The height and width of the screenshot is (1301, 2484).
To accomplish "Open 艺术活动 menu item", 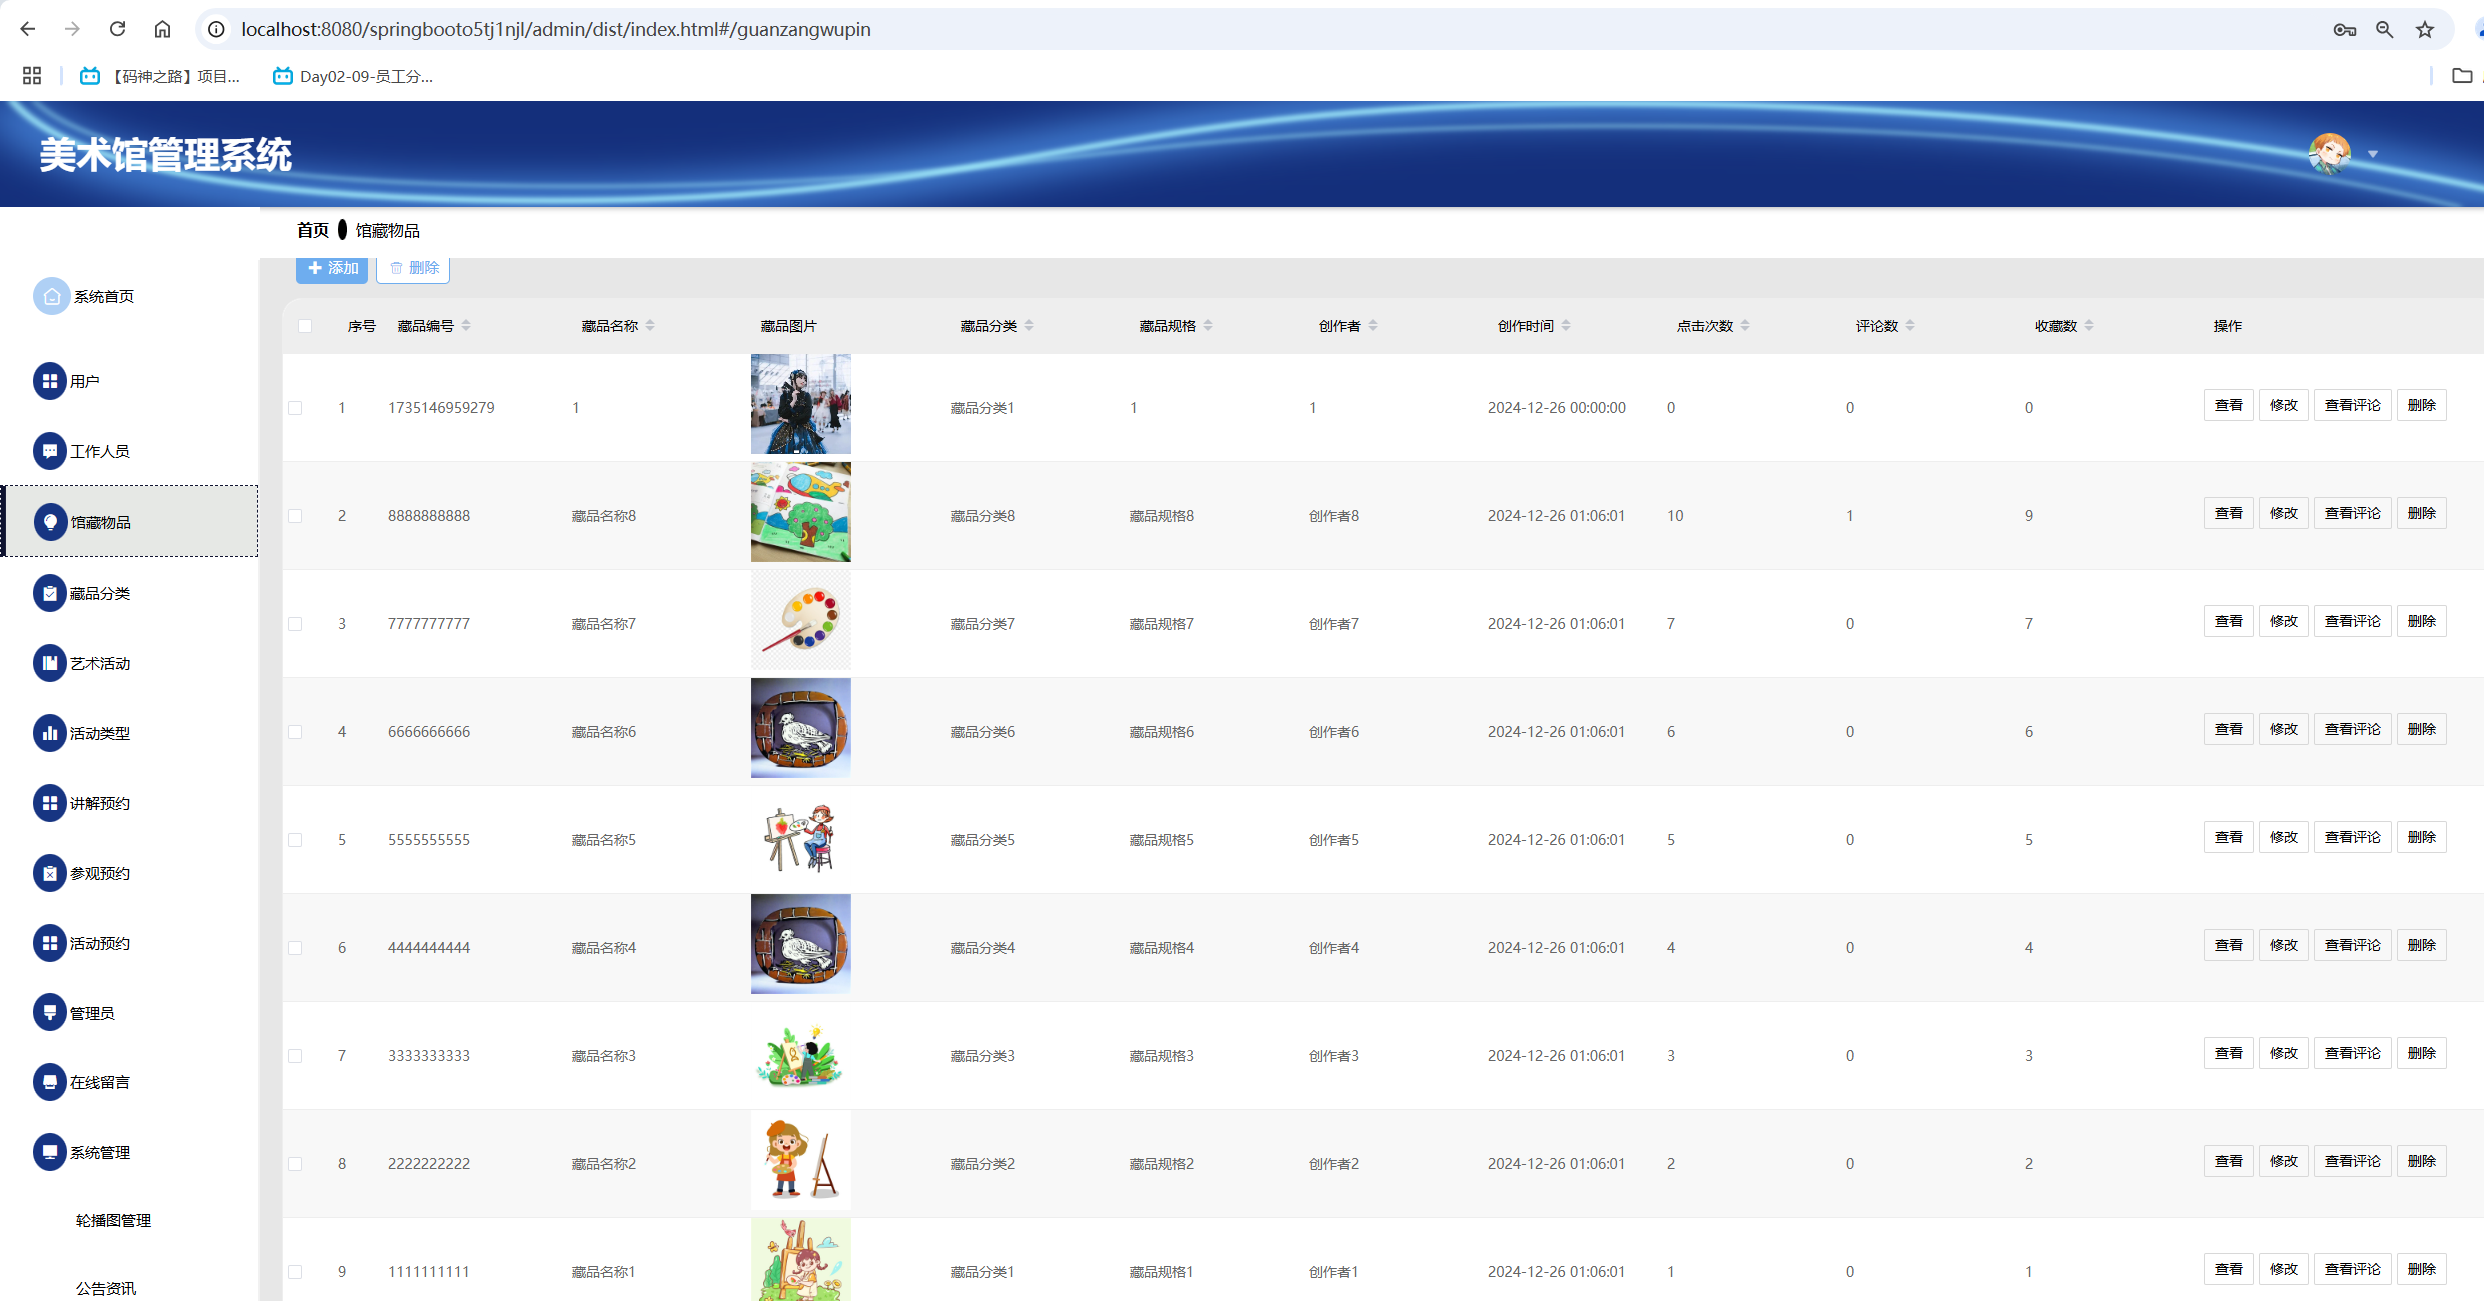I will (x=100, y=663).
